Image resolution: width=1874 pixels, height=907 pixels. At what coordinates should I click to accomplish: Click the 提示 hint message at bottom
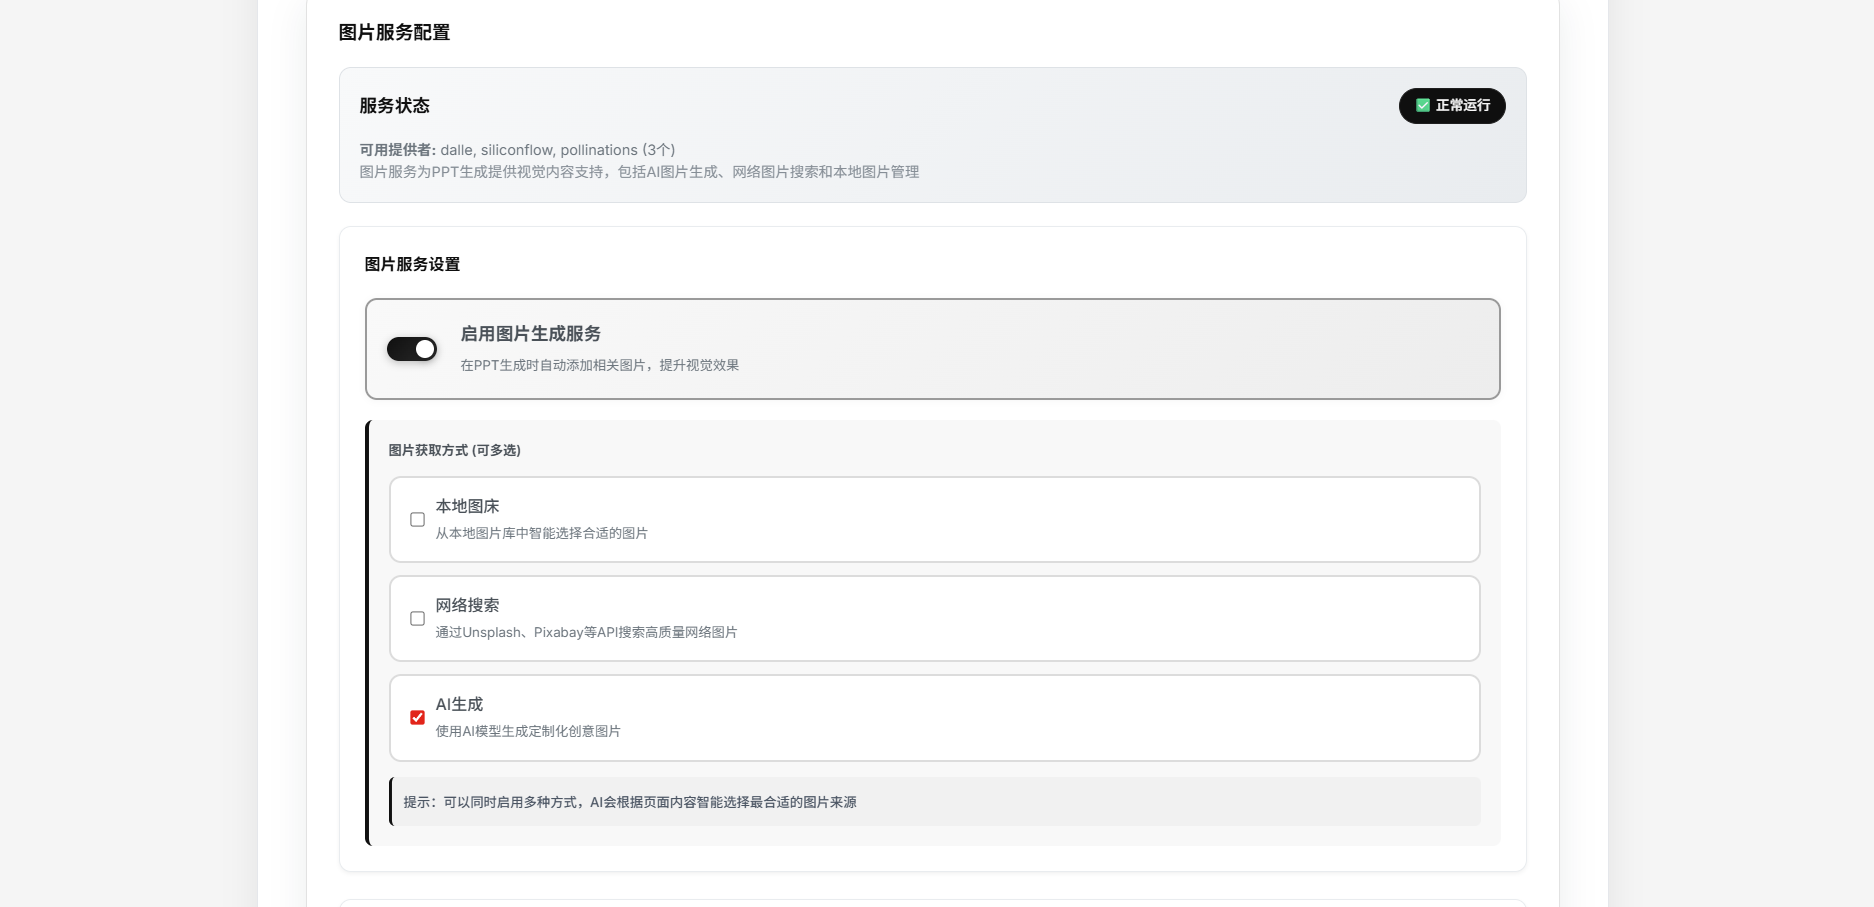point(630,803)
